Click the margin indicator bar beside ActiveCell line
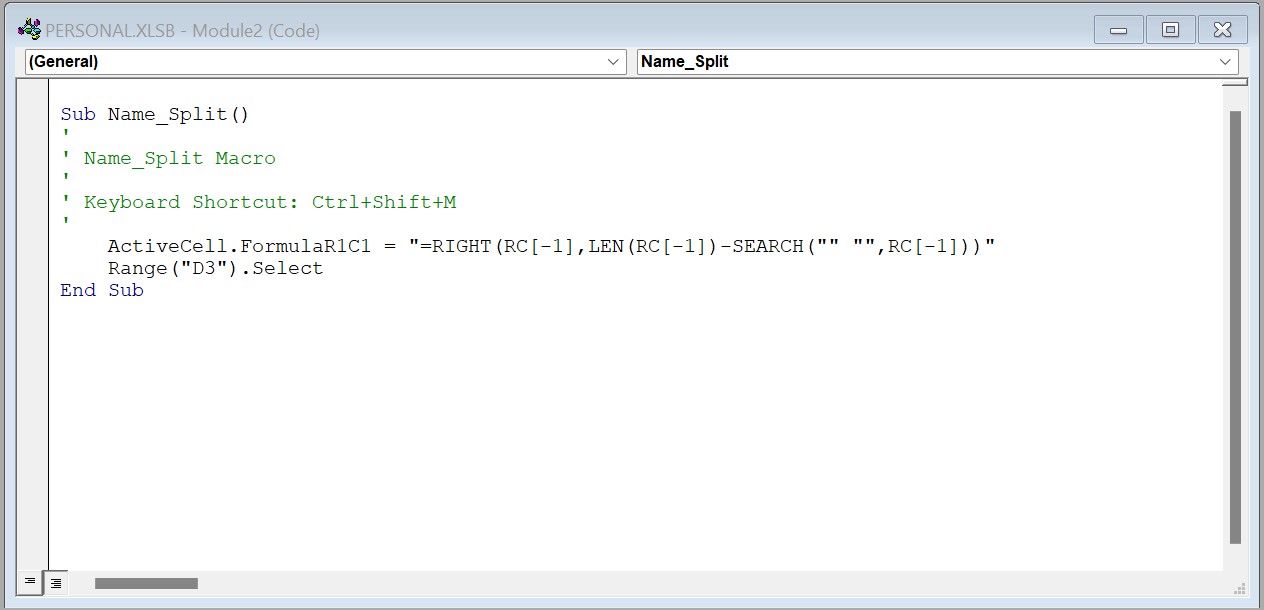Screen dimensions: 1264x610 [33, 246]
